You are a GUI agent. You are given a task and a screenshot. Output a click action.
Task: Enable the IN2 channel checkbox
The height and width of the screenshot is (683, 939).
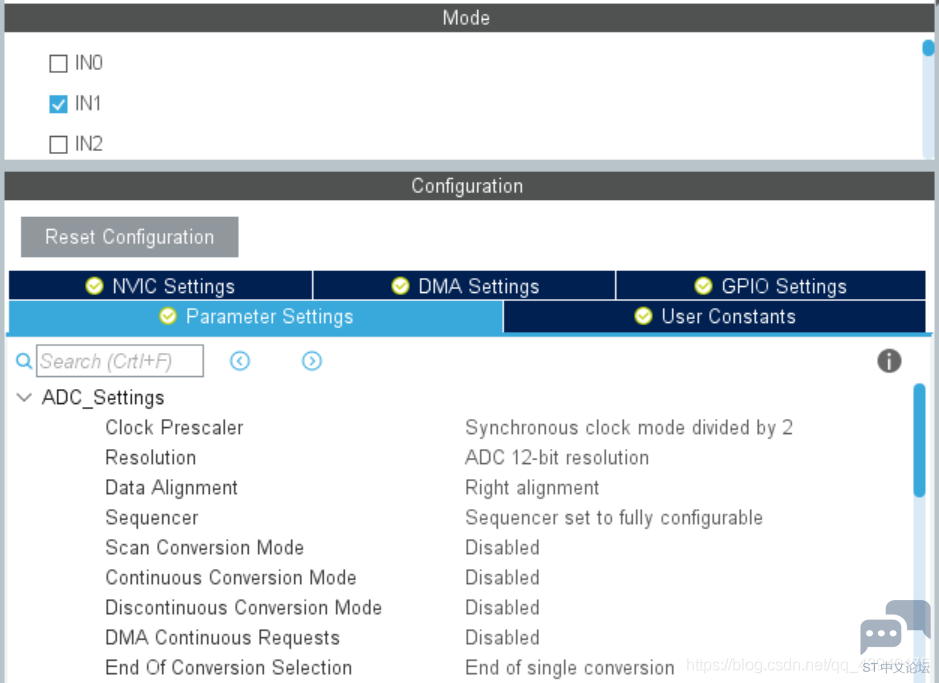pyautogui.click(x=58, y=144)
